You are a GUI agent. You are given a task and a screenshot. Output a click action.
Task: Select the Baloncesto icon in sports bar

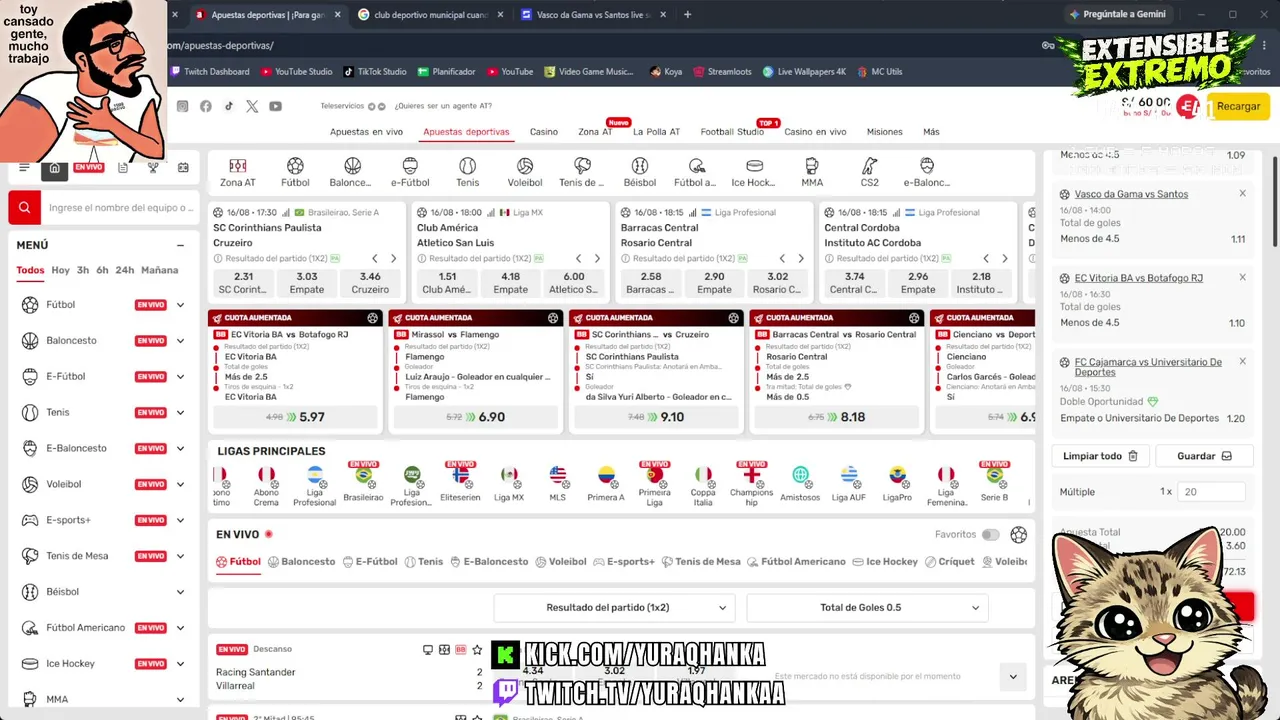pyautogui.click(x=352, y=166)
